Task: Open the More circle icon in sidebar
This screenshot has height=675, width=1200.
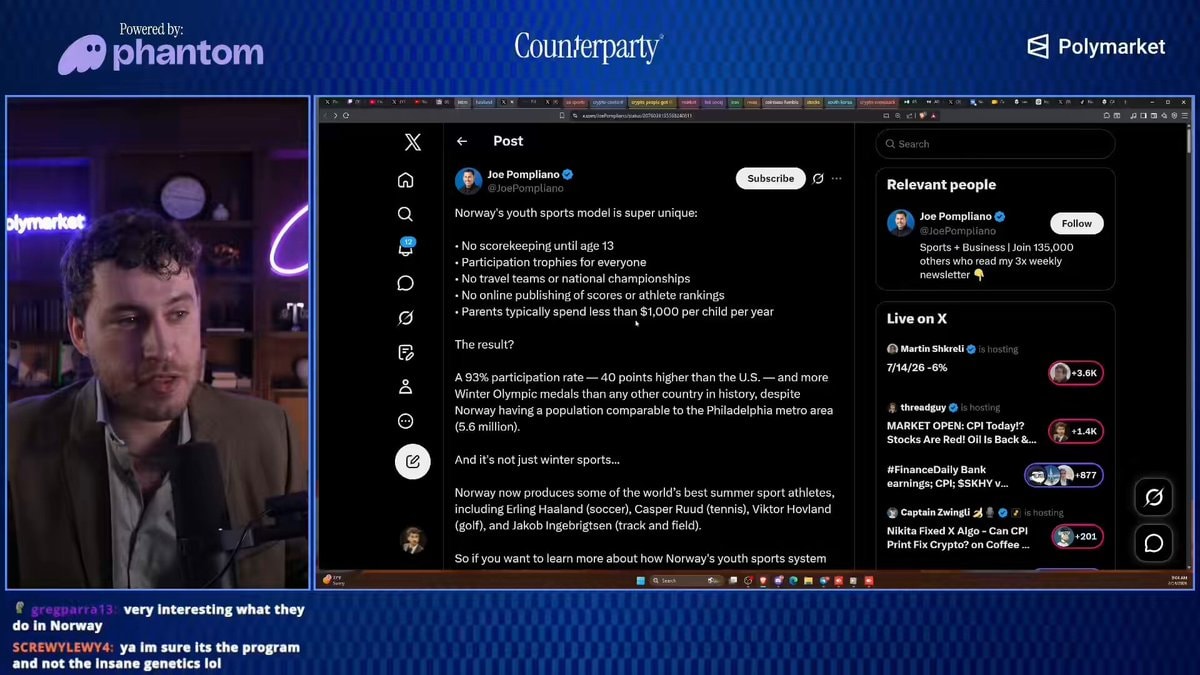Action: [405, 421]
